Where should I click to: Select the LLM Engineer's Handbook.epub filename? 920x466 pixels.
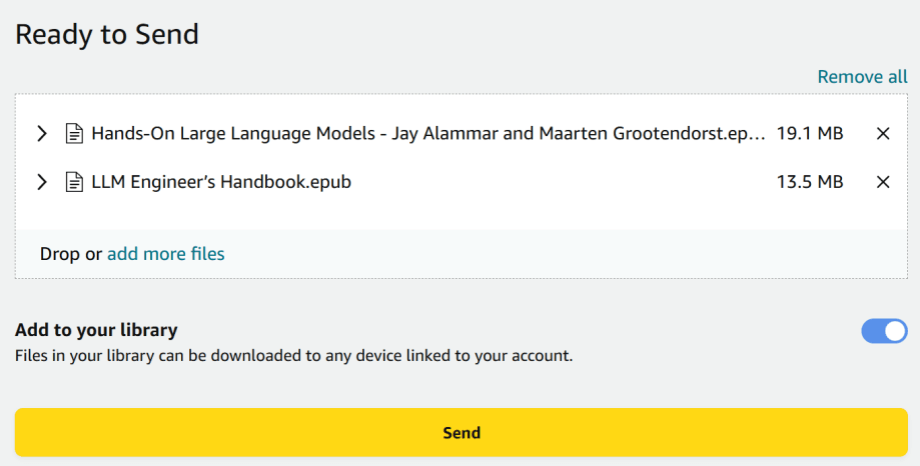point(221,182)
